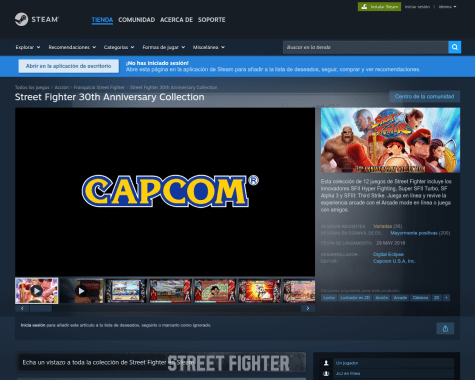Open the SOPORTE tab
475x380 pixels.
[211, 20]
